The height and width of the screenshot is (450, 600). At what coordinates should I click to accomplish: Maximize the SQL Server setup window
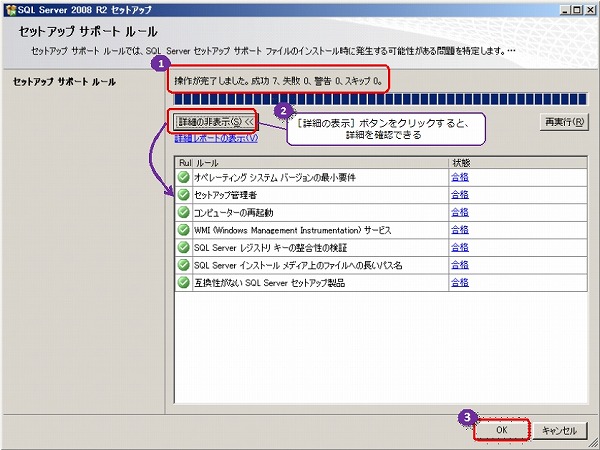[x=577, y=10]
